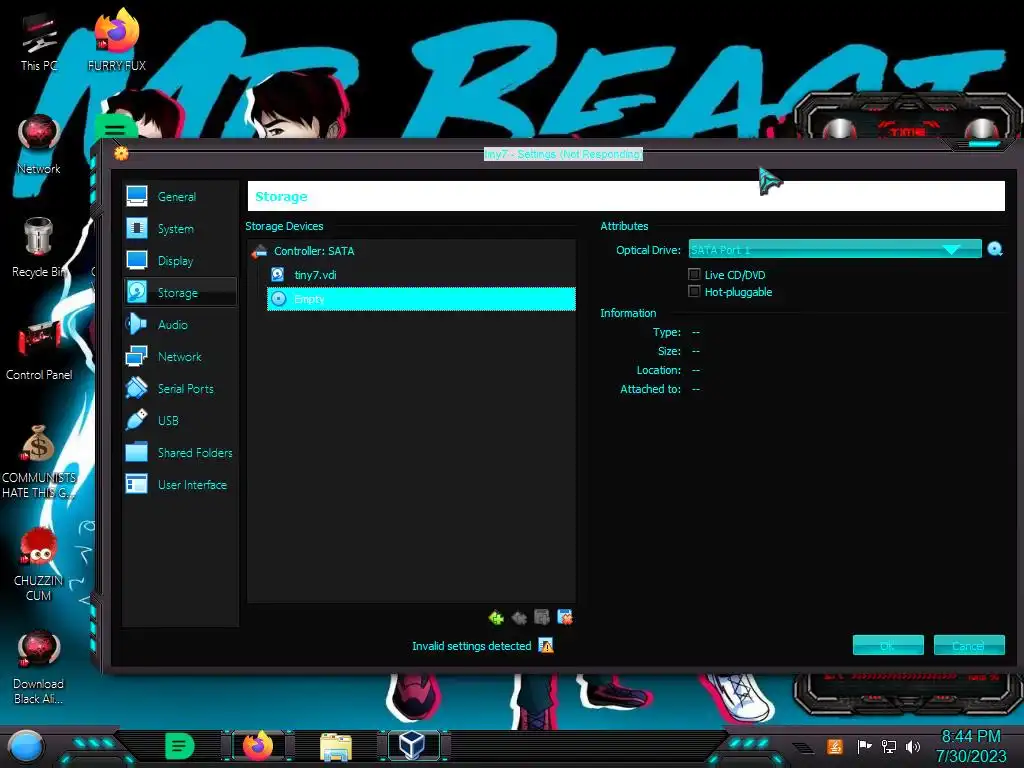Click the invalid settings warning icon

tap(546, 646)
